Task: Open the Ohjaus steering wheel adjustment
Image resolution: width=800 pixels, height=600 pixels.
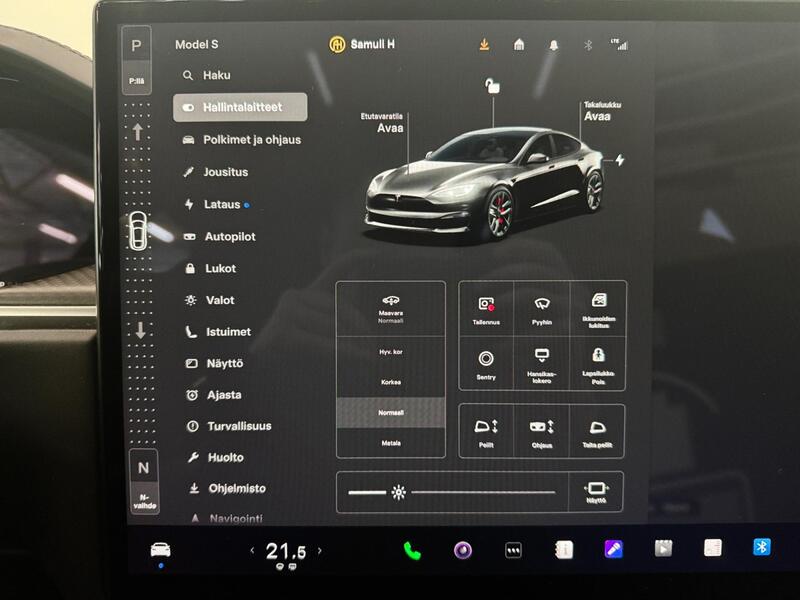Action: pos(541,430)
